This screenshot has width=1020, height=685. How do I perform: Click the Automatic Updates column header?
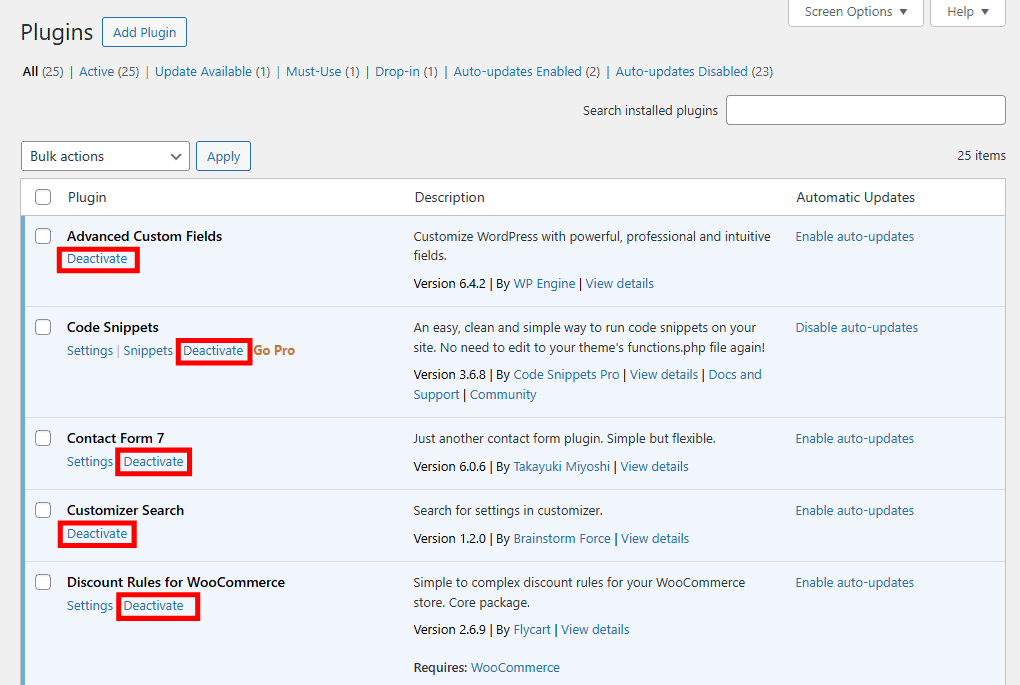tap(855, 197)
